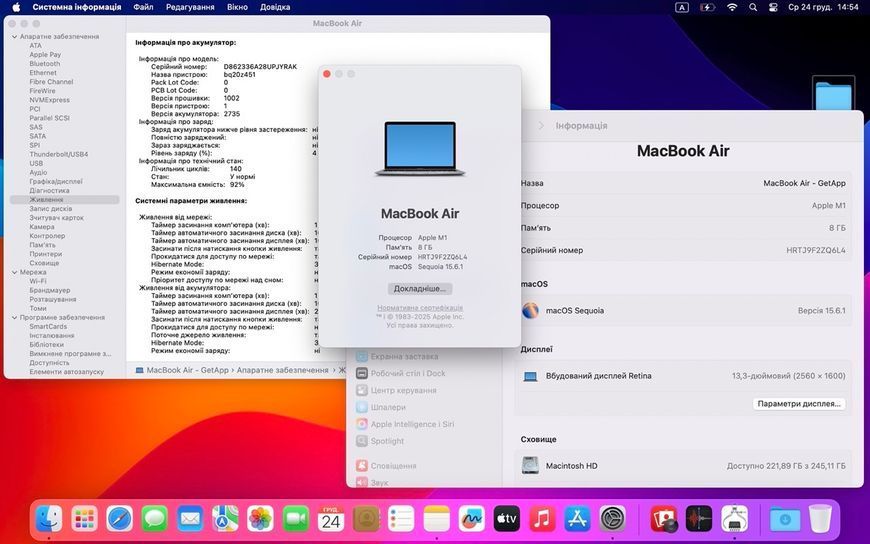Open the Вікно menu
The image size is (870, 544).
point(237,7)
